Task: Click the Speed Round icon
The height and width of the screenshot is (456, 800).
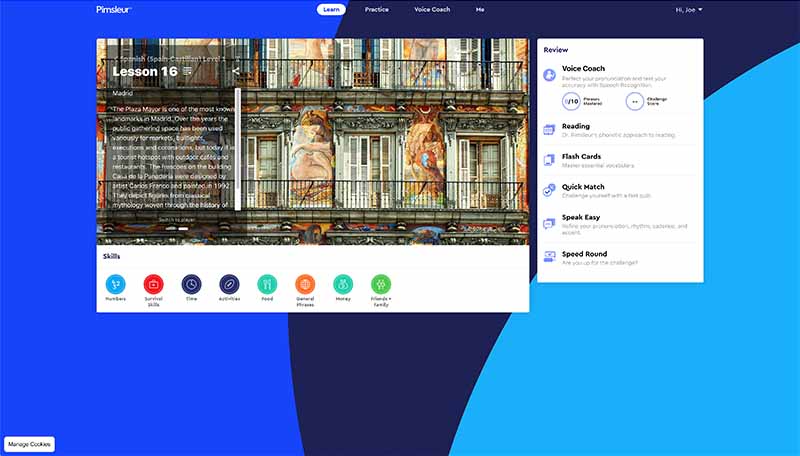Action: point(549,257)
